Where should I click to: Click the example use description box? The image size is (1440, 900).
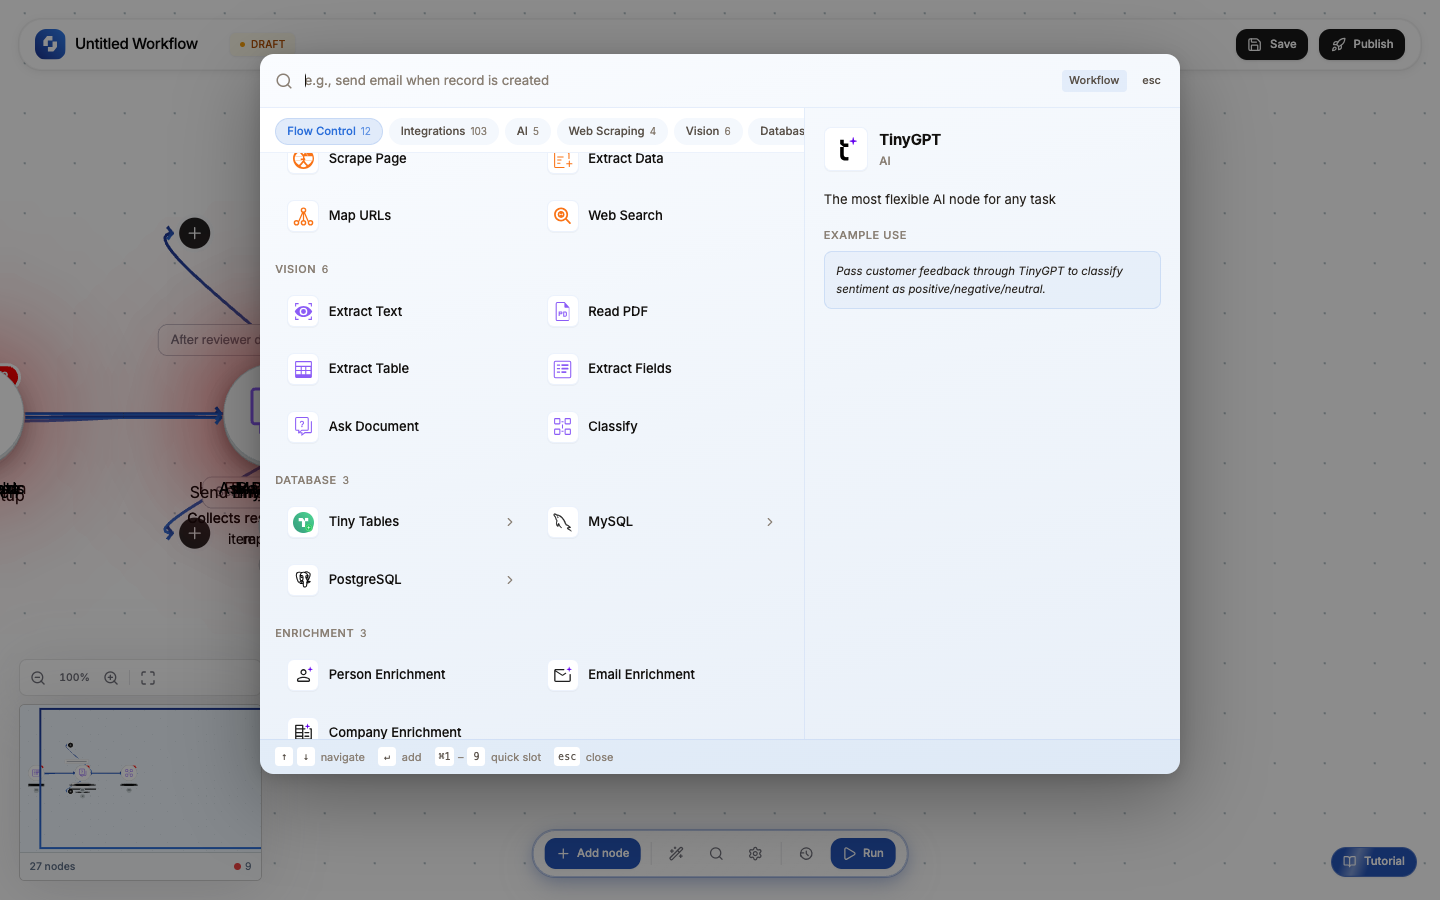coord(992,280)
